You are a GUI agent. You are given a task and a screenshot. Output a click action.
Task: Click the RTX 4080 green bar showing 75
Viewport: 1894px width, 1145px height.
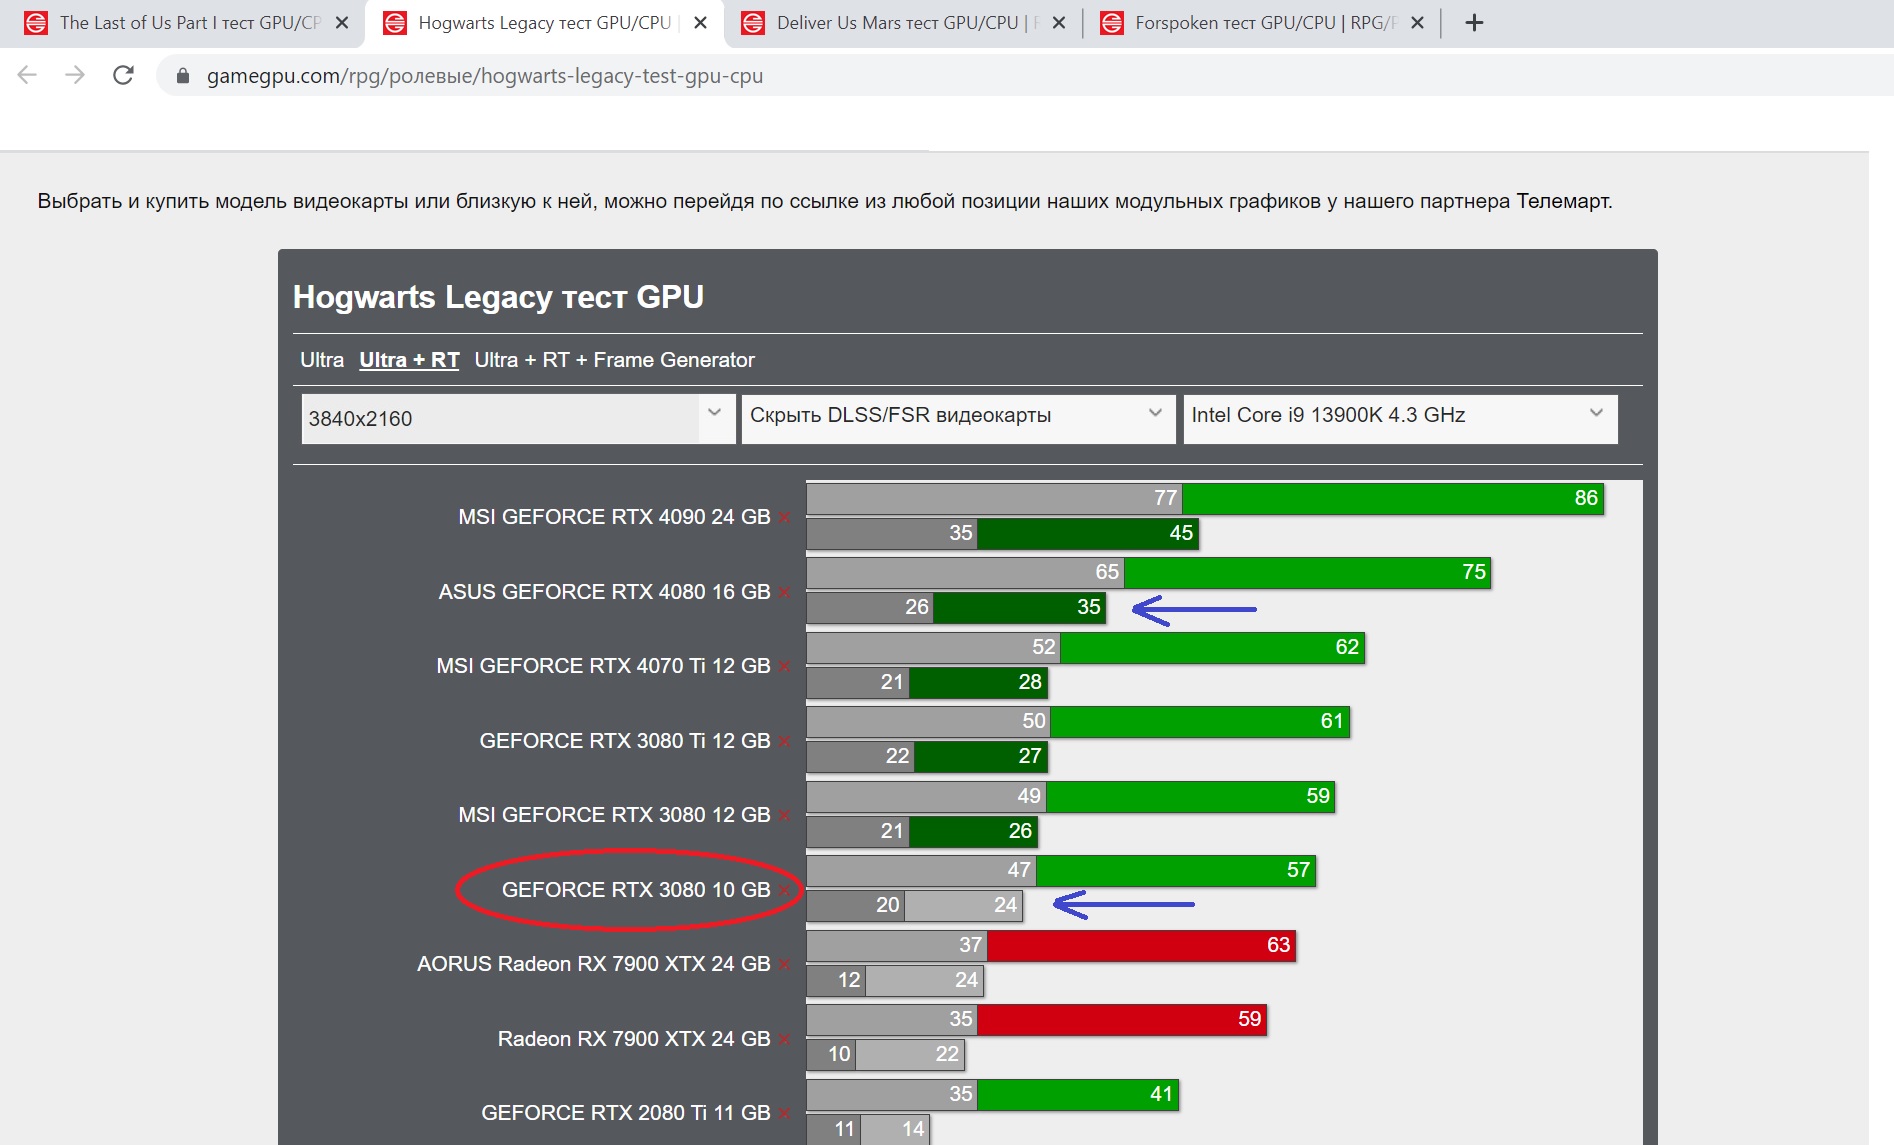1307,573
